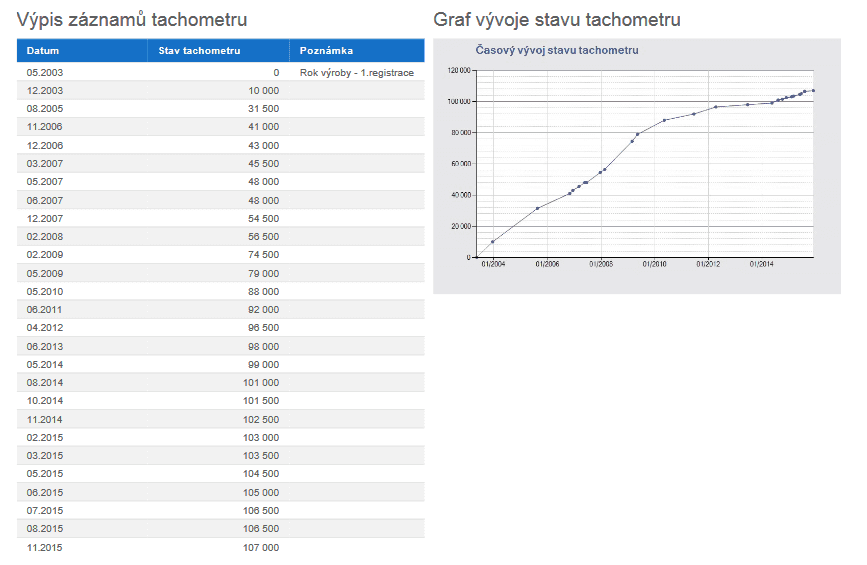Image resolution: width=867 pixels, height=565 pixels.
Task: Click the value 103 000
Action: point(261,438)
